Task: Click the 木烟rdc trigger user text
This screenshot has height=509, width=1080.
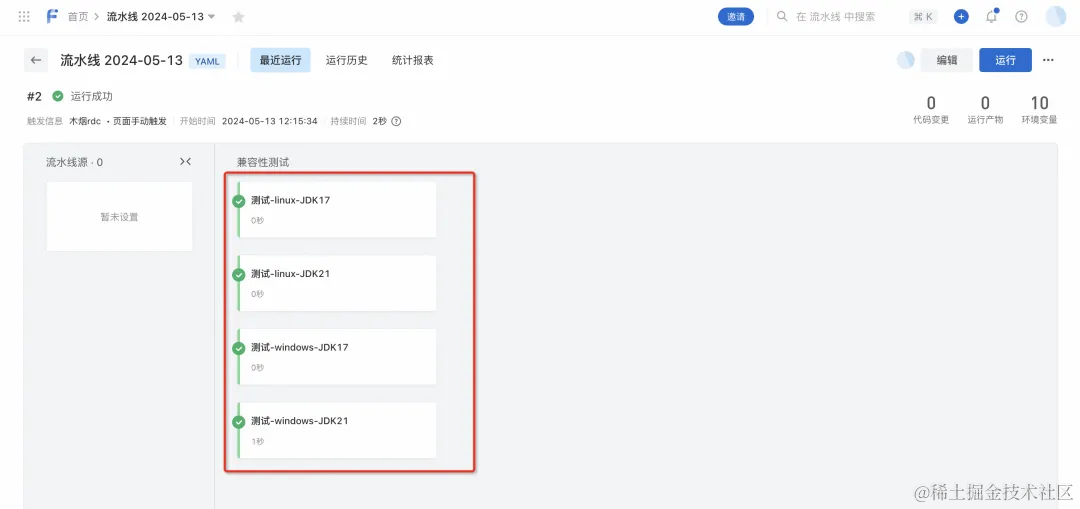Action: tap(85, 121)
